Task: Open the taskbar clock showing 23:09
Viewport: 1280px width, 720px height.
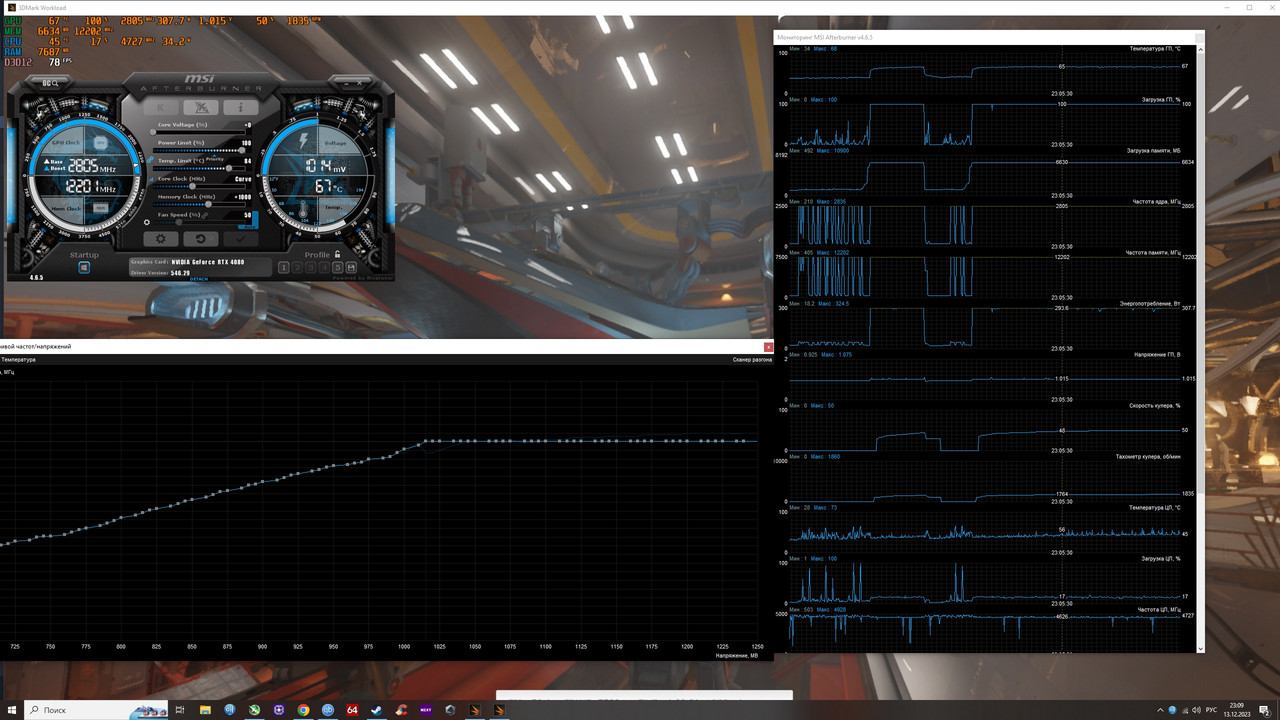Action: pyautogui.click(x=1238, y=710)
